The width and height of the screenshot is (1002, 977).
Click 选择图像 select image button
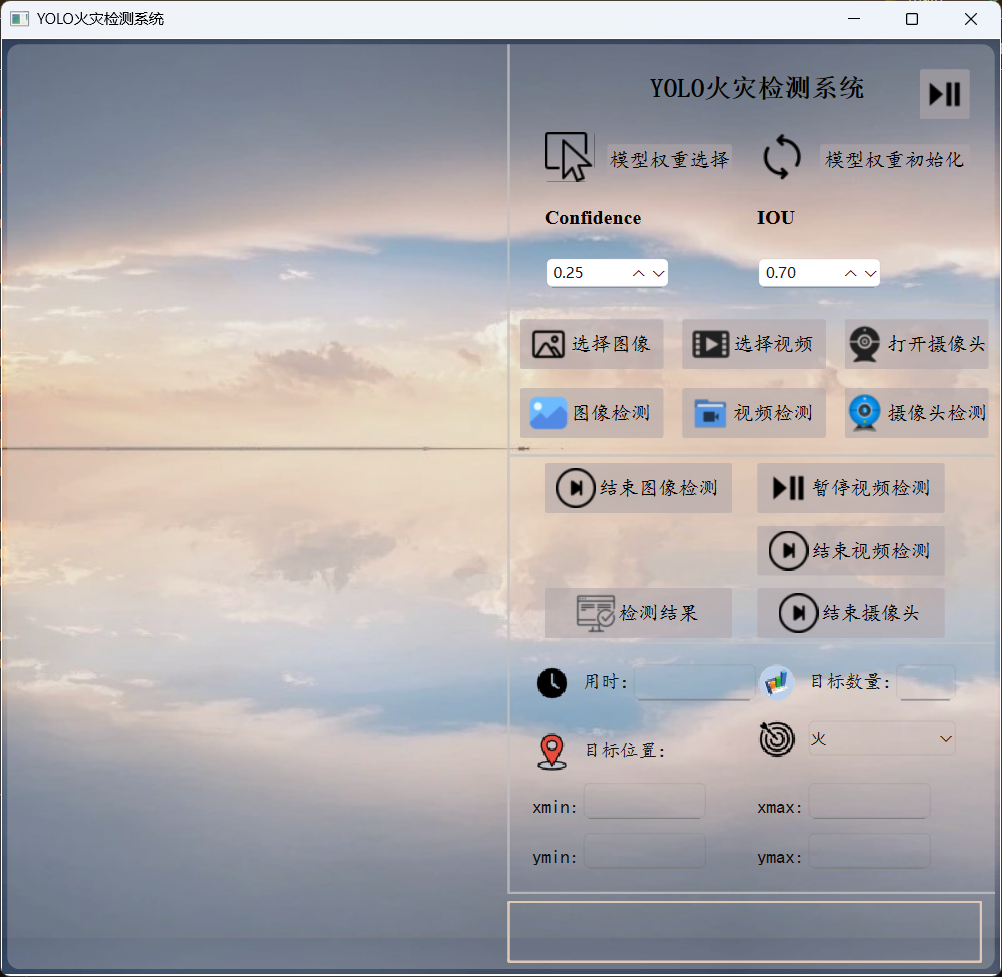tap(591, 344)
